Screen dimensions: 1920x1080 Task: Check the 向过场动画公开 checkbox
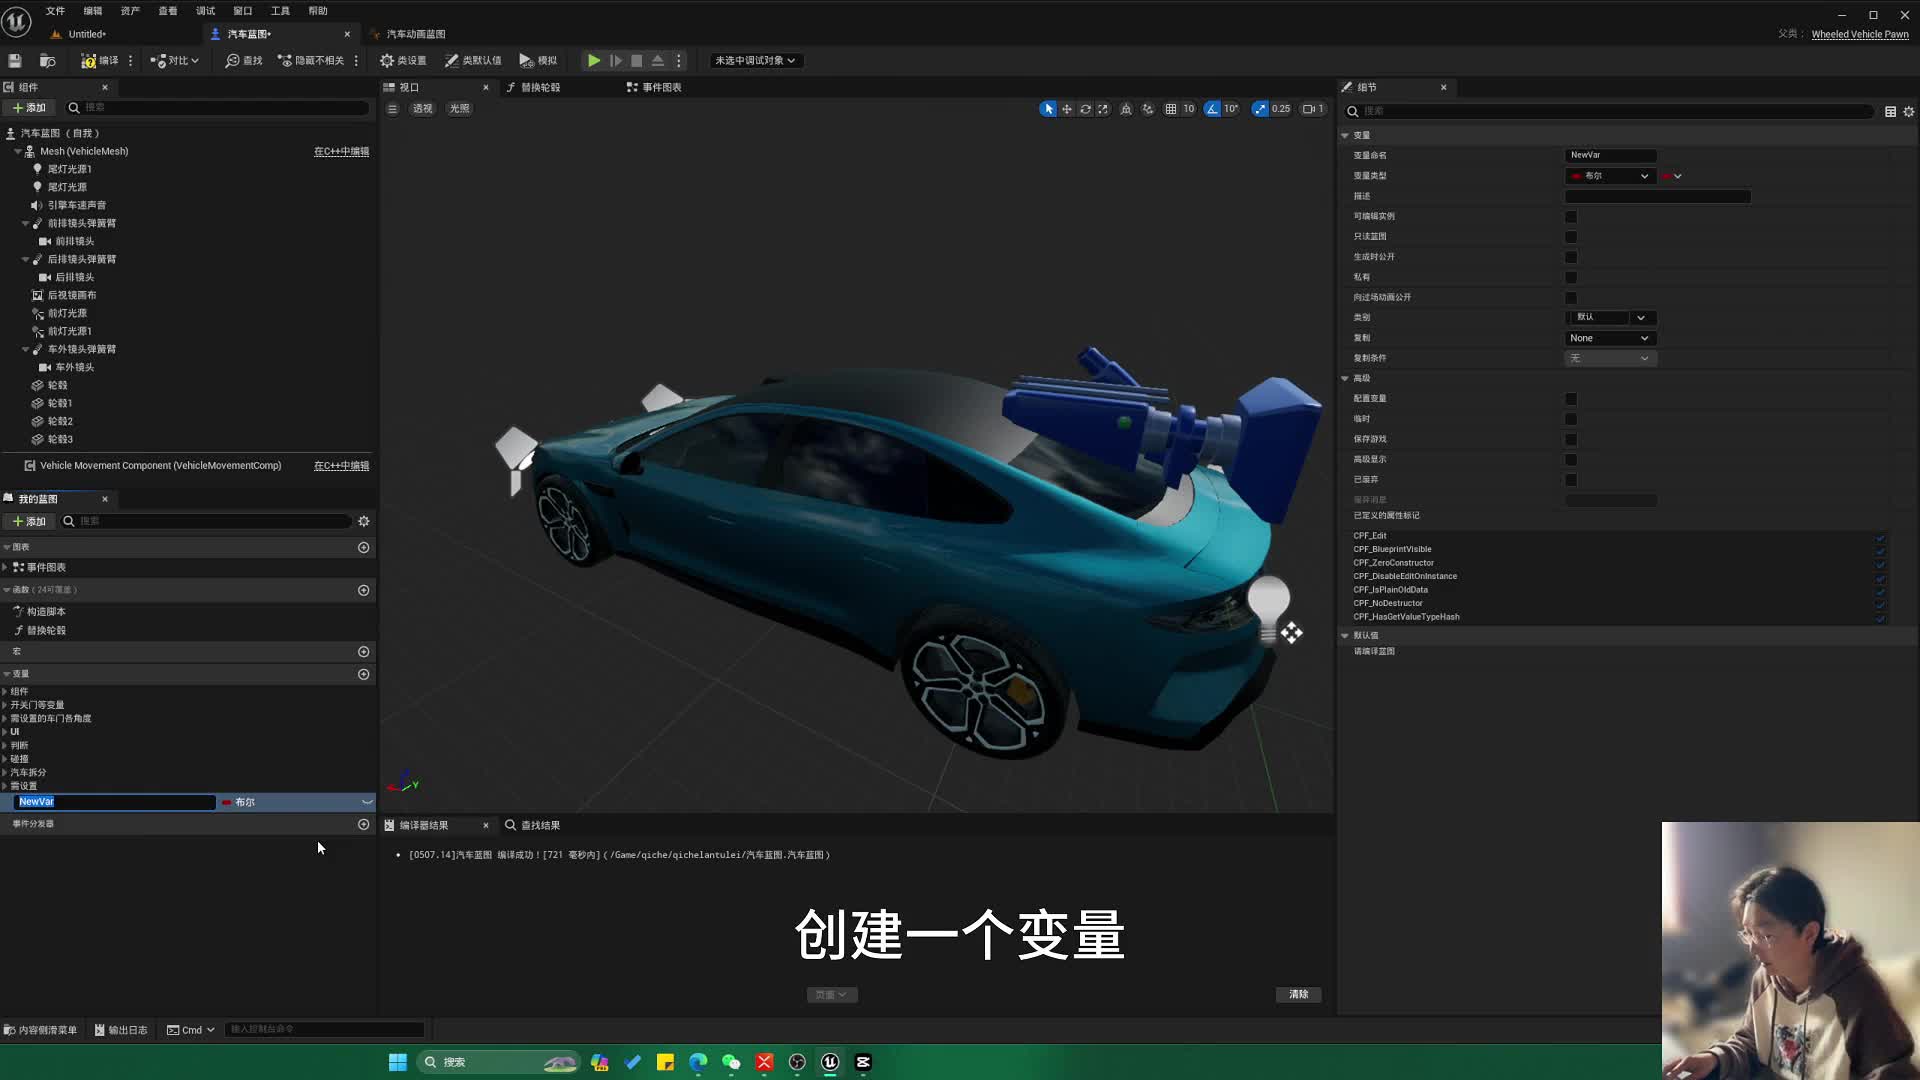pos(1571,298)
